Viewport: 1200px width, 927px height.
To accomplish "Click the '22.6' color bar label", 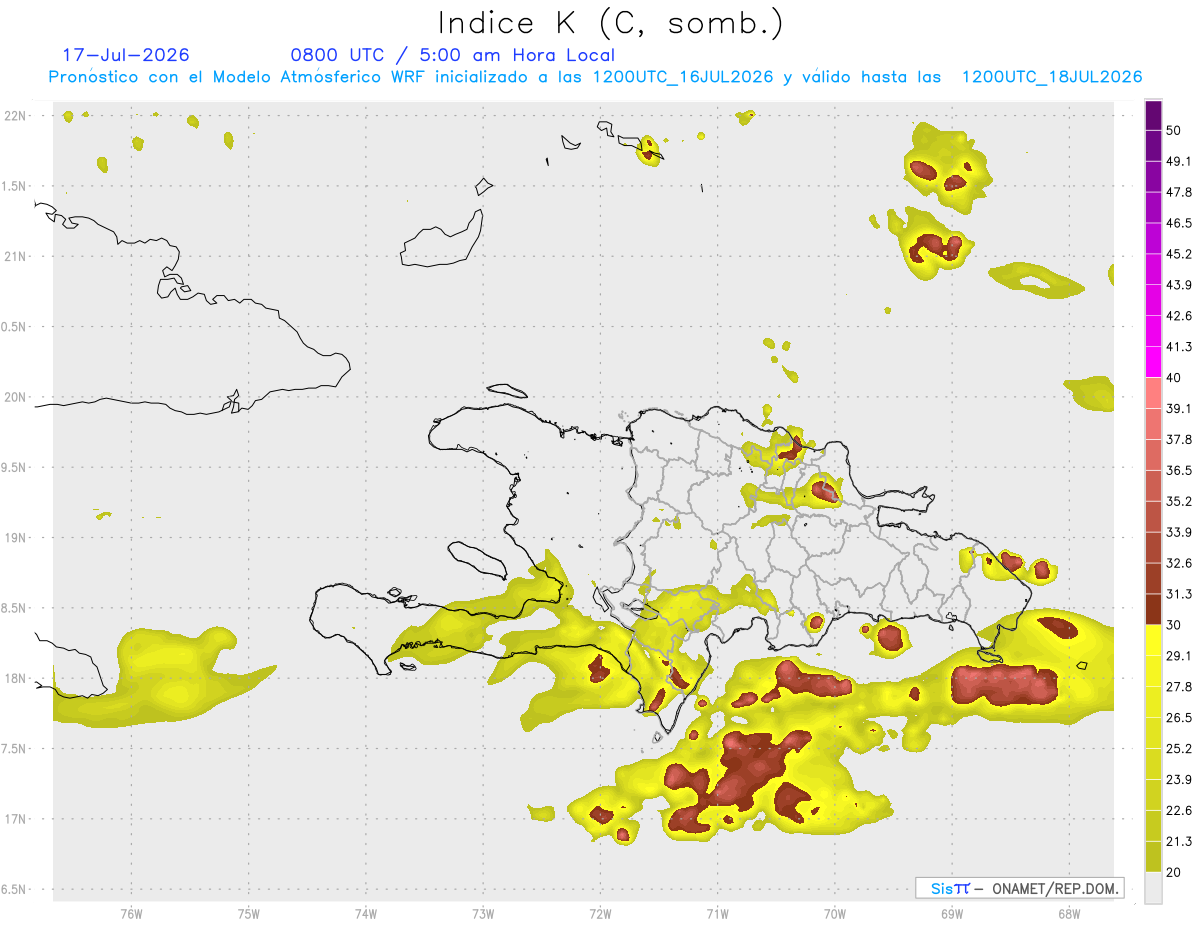I will [x=1179, y=810].
